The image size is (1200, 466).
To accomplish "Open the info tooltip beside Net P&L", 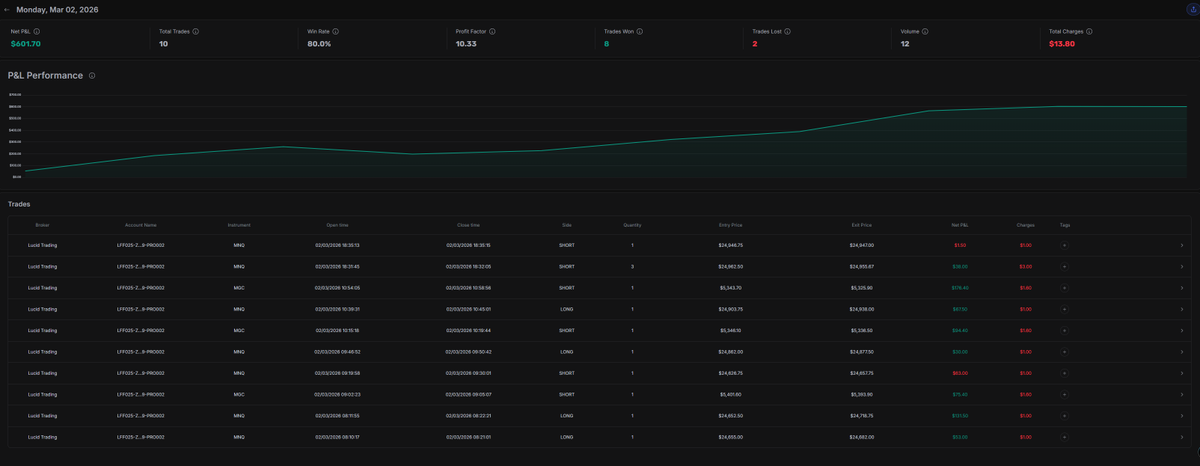I will click(x=37, y=31).
